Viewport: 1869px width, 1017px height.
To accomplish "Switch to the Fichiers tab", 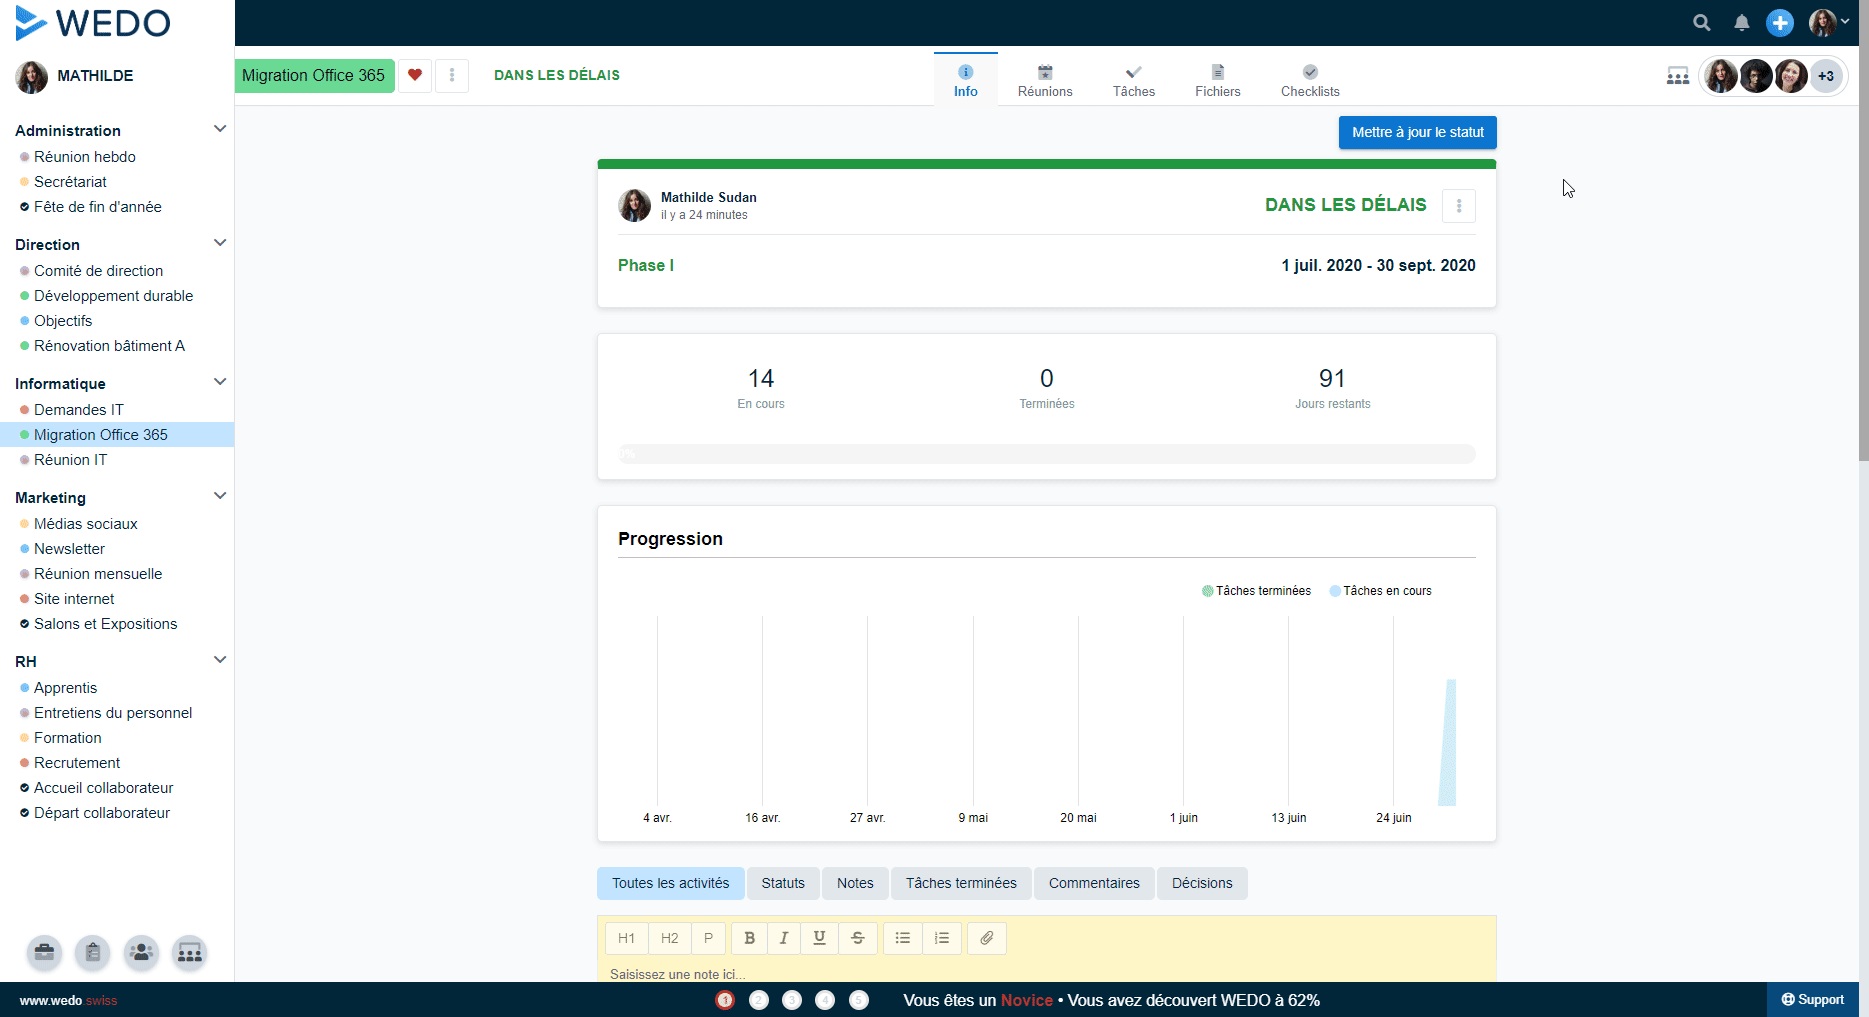I will [1217, 80].
